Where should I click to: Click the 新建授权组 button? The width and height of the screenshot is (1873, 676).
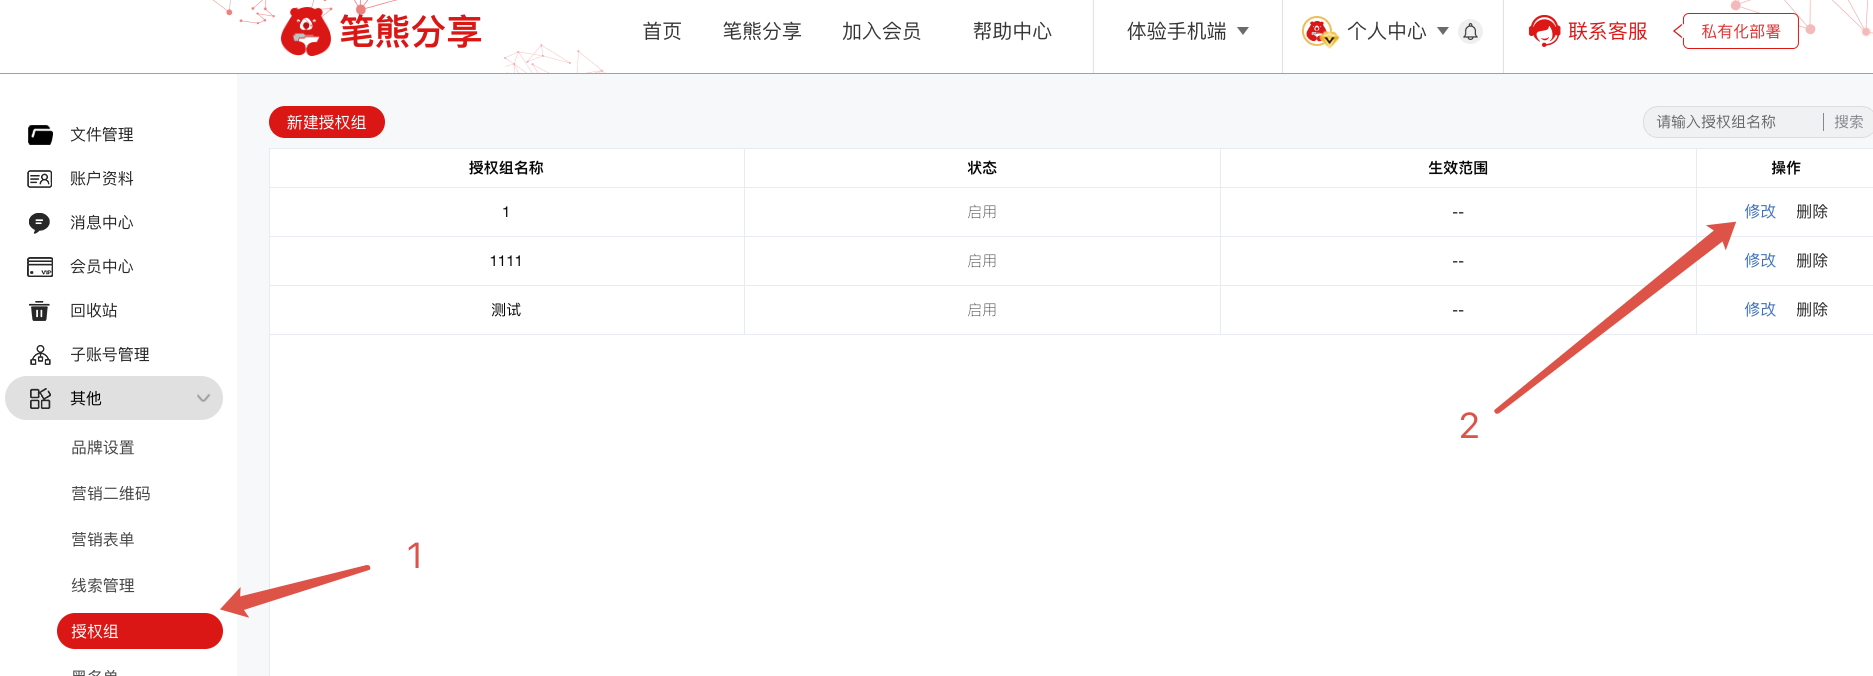[x=327, y=122]
